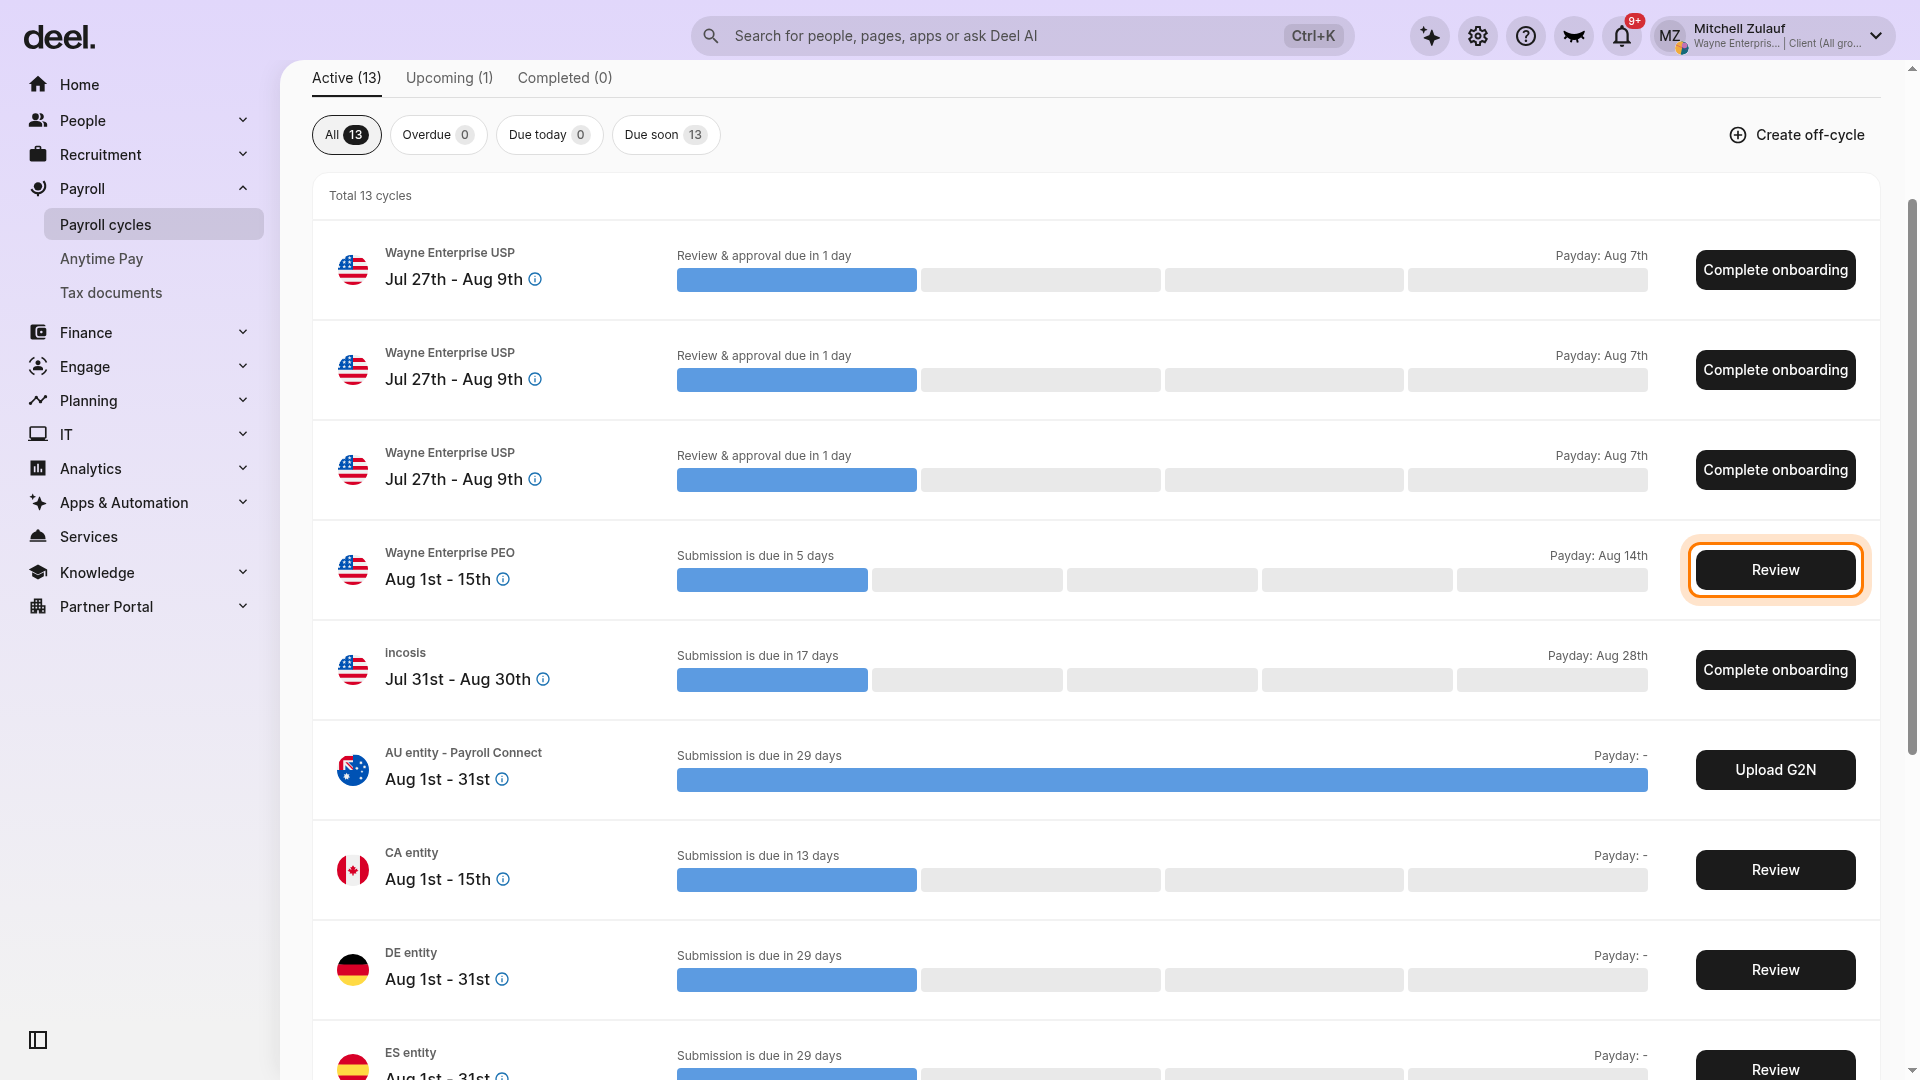Select the Due soon filter chip
Image resolution: width=1920 pixels, height=1080 pixels.
tap(666, 135)
